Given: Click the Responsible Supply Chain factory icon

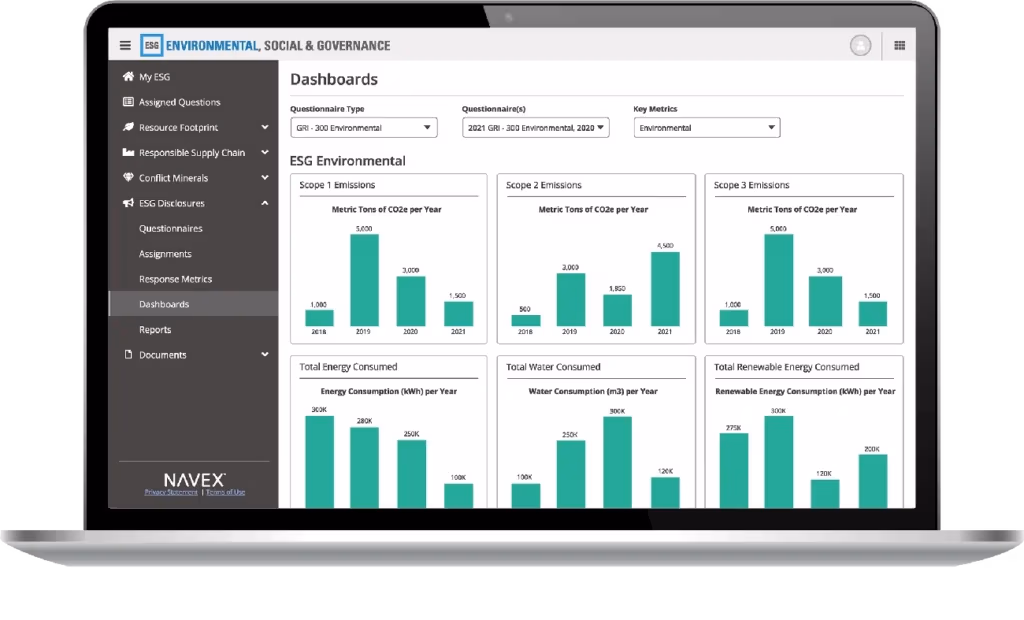Looking at the screenshot, I should 128,152.
